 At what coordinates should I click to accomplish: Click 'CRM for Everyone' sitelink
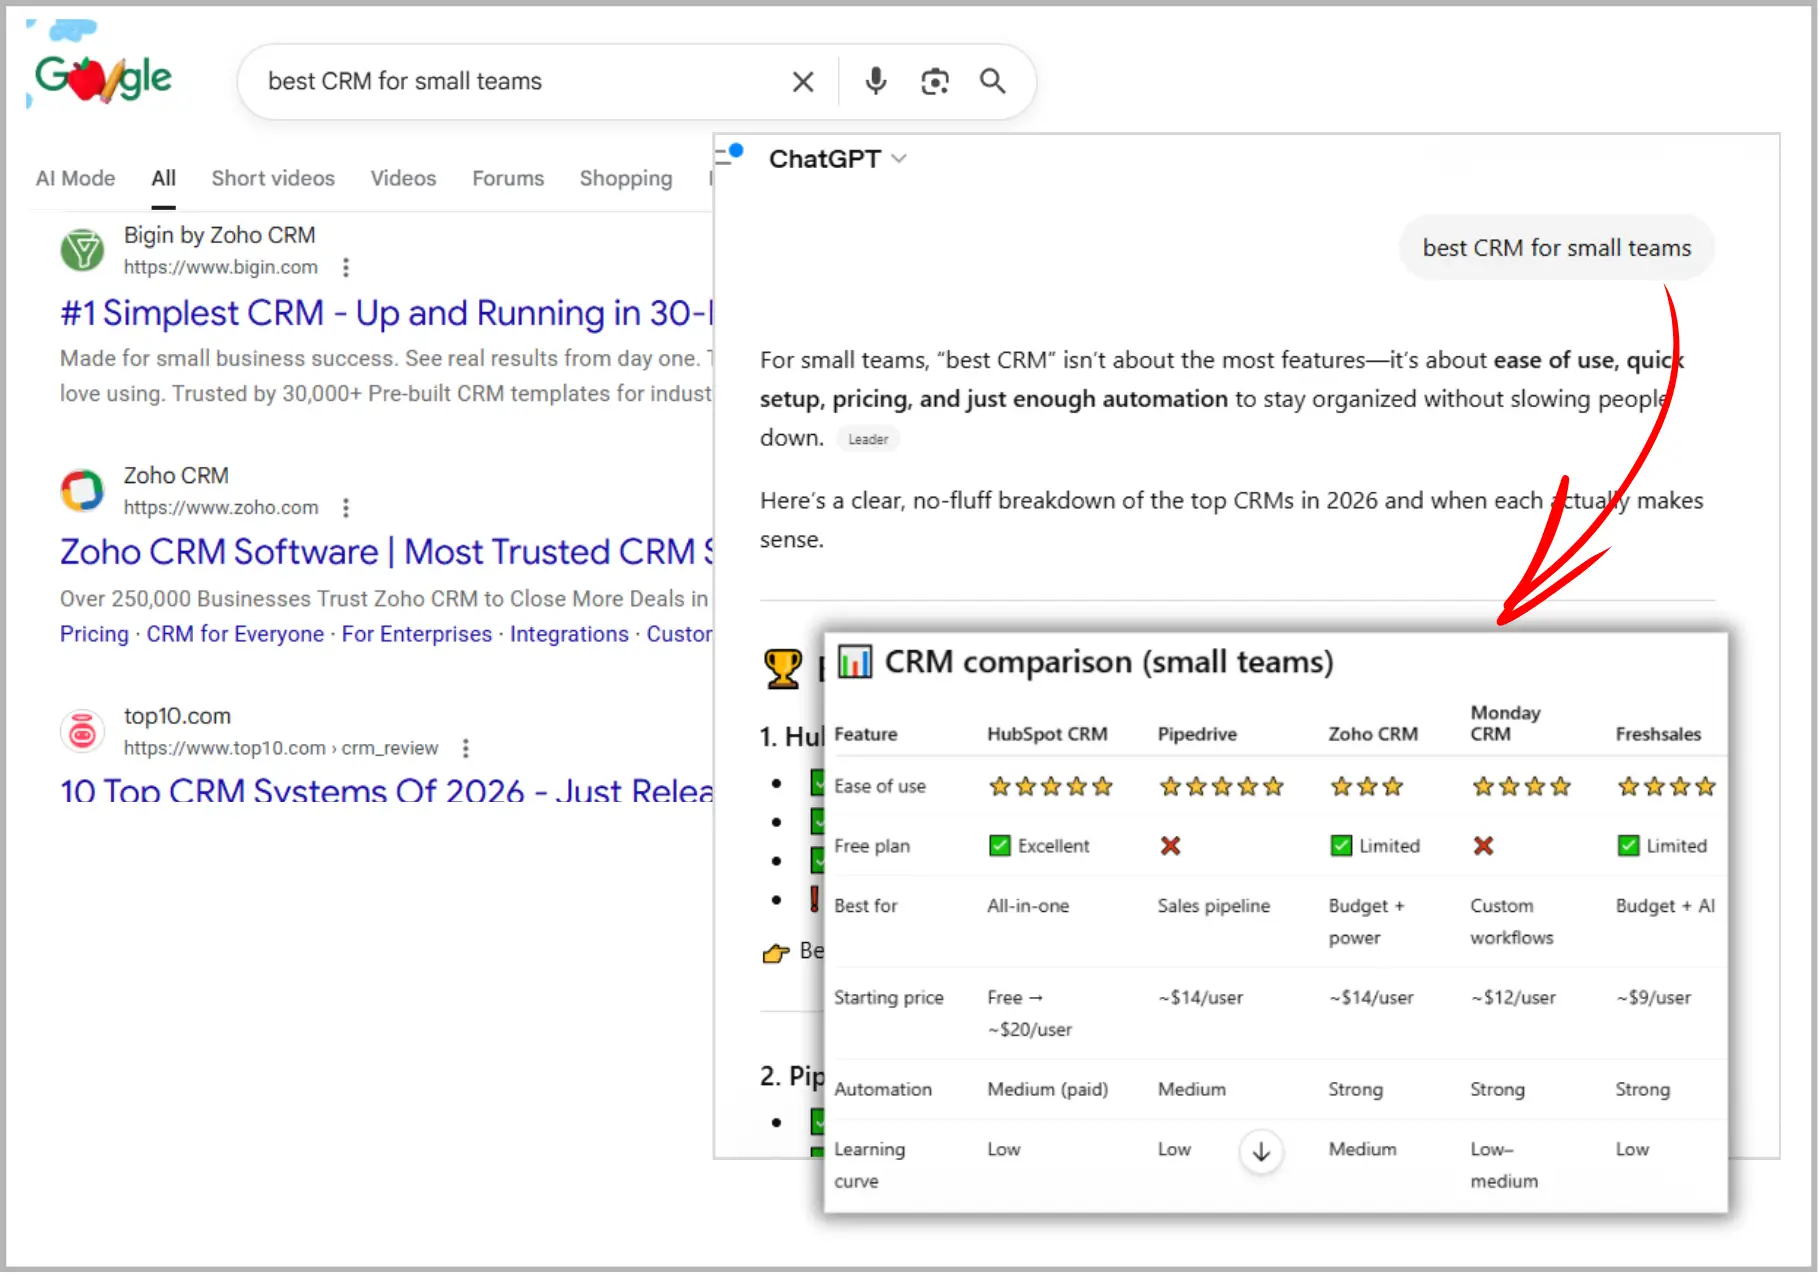point(235,634)
